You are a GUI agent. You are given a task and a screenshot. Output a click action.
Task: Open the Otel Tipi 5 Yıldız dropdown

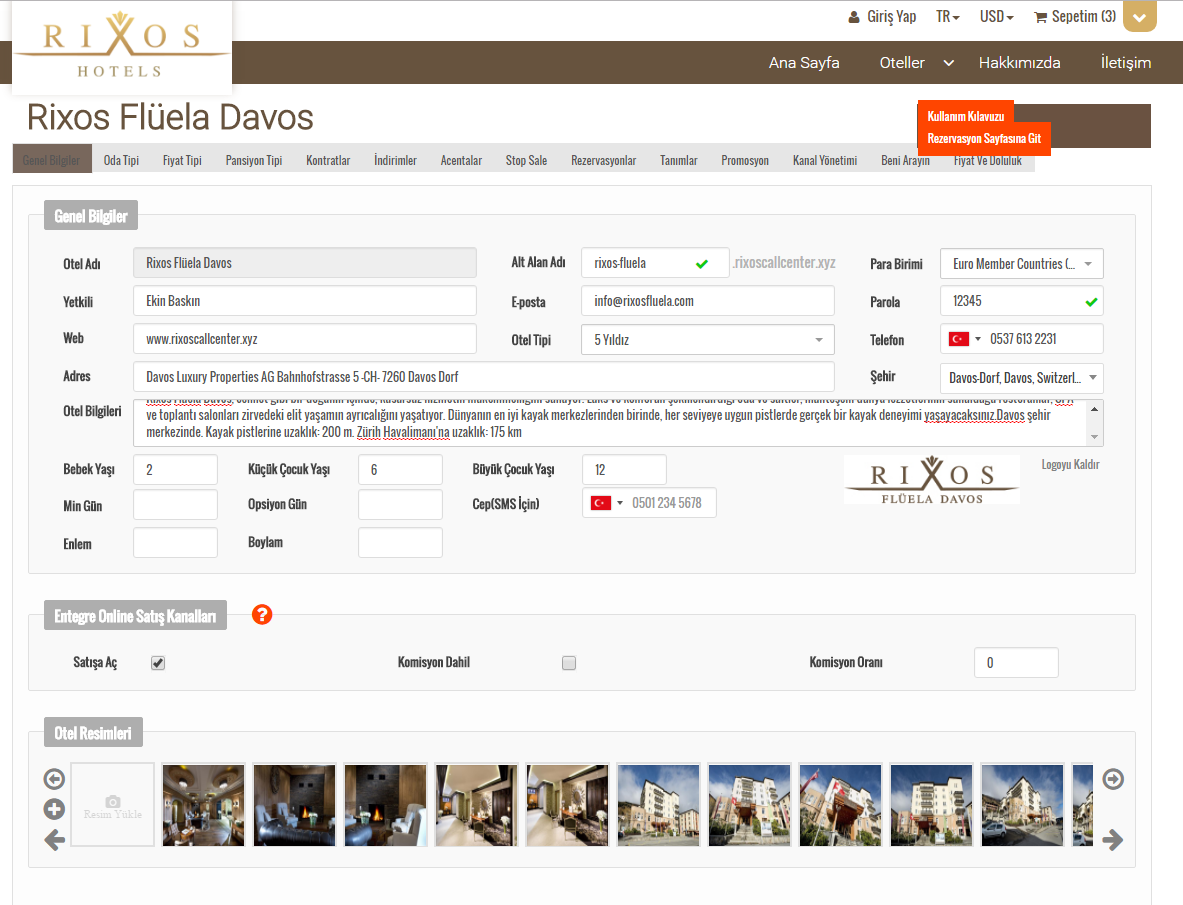[708, 339]
